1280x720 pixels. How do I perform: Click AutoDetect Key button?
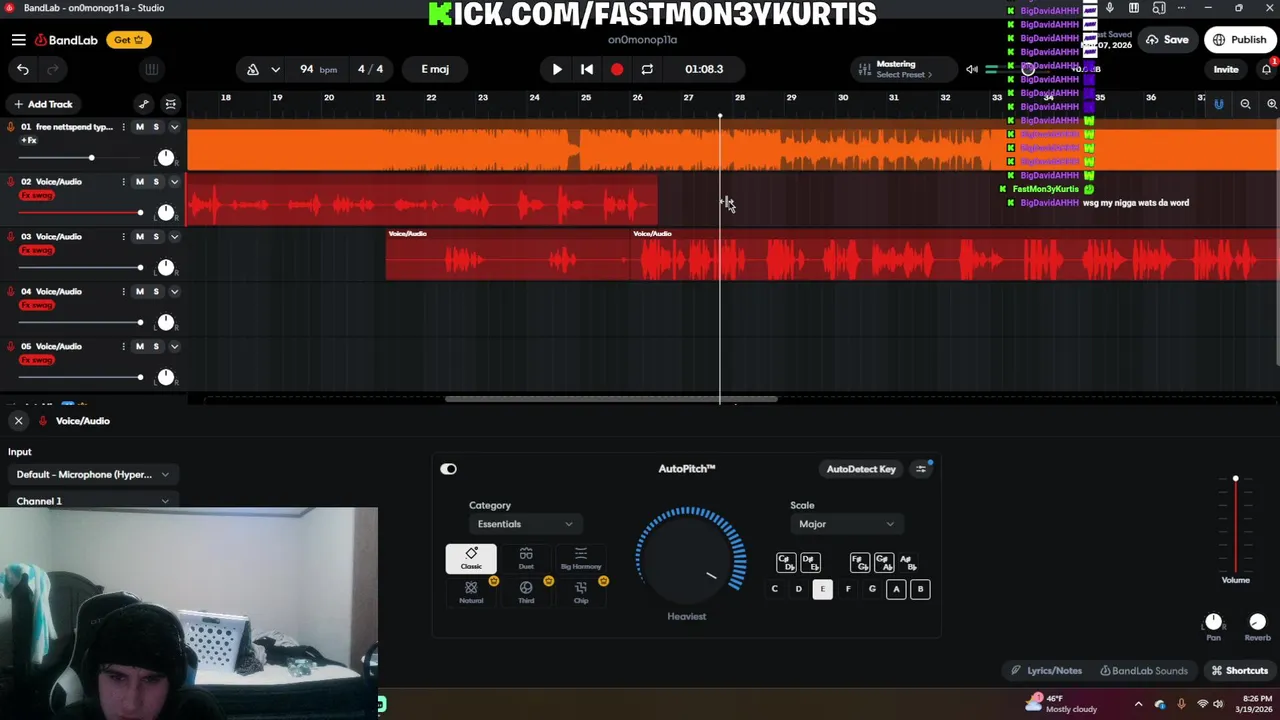pos(861,469)
